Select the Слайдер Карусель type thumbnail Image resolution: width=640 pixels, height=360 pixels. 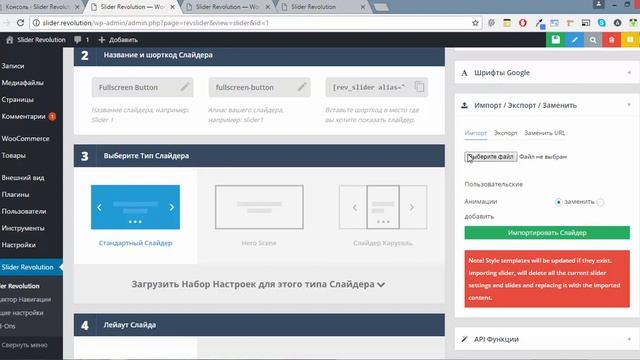coord(383,207)
